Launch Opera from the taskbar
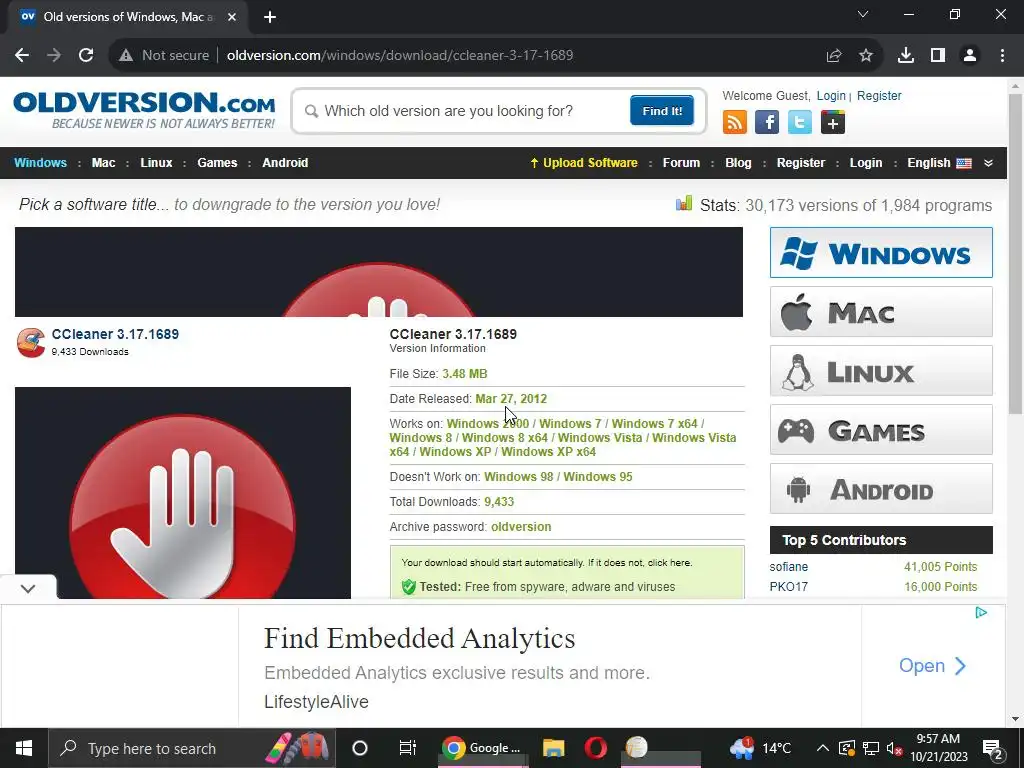The image size is (1024, 768). coord(596,748)
